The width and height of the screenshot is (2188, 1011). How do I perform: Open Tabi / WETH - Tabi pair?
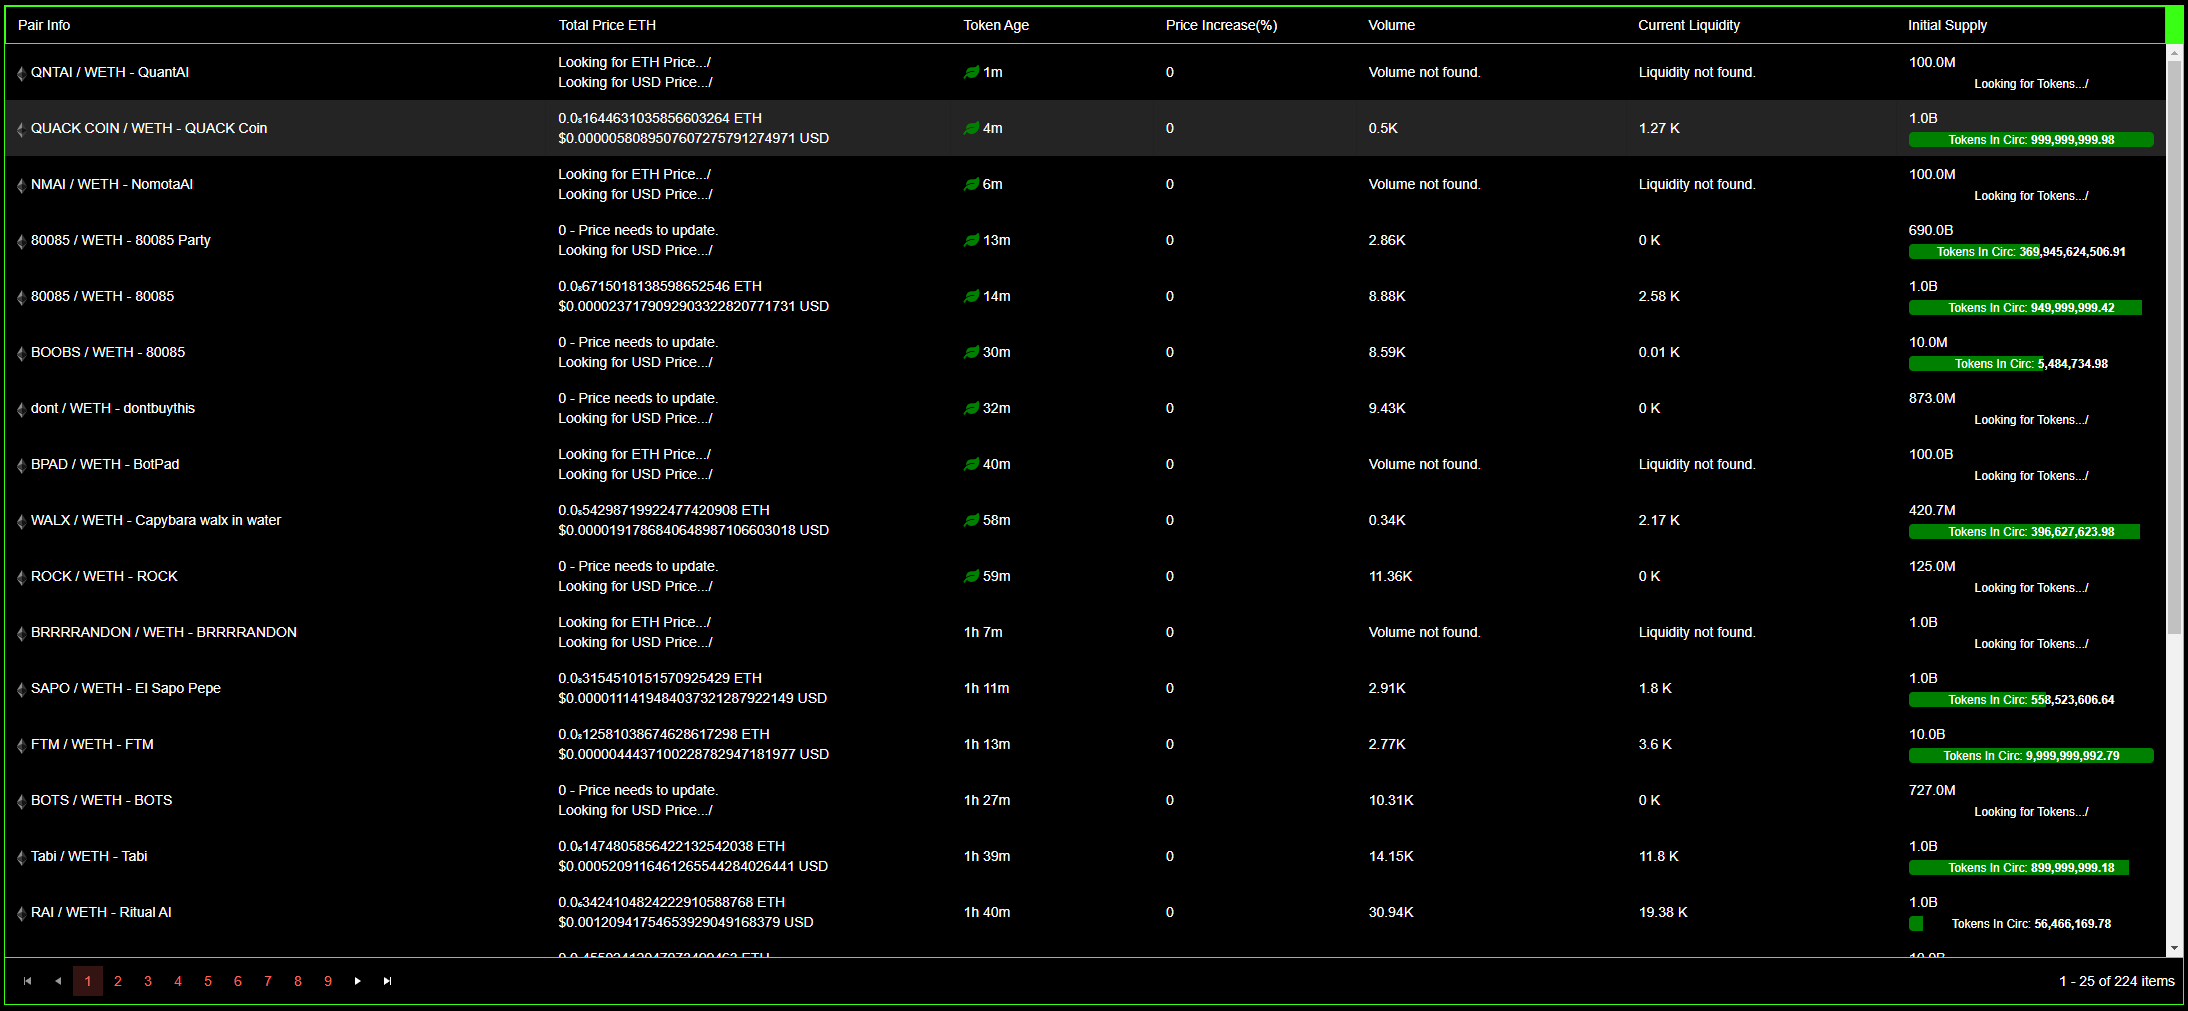click(89, 856)
